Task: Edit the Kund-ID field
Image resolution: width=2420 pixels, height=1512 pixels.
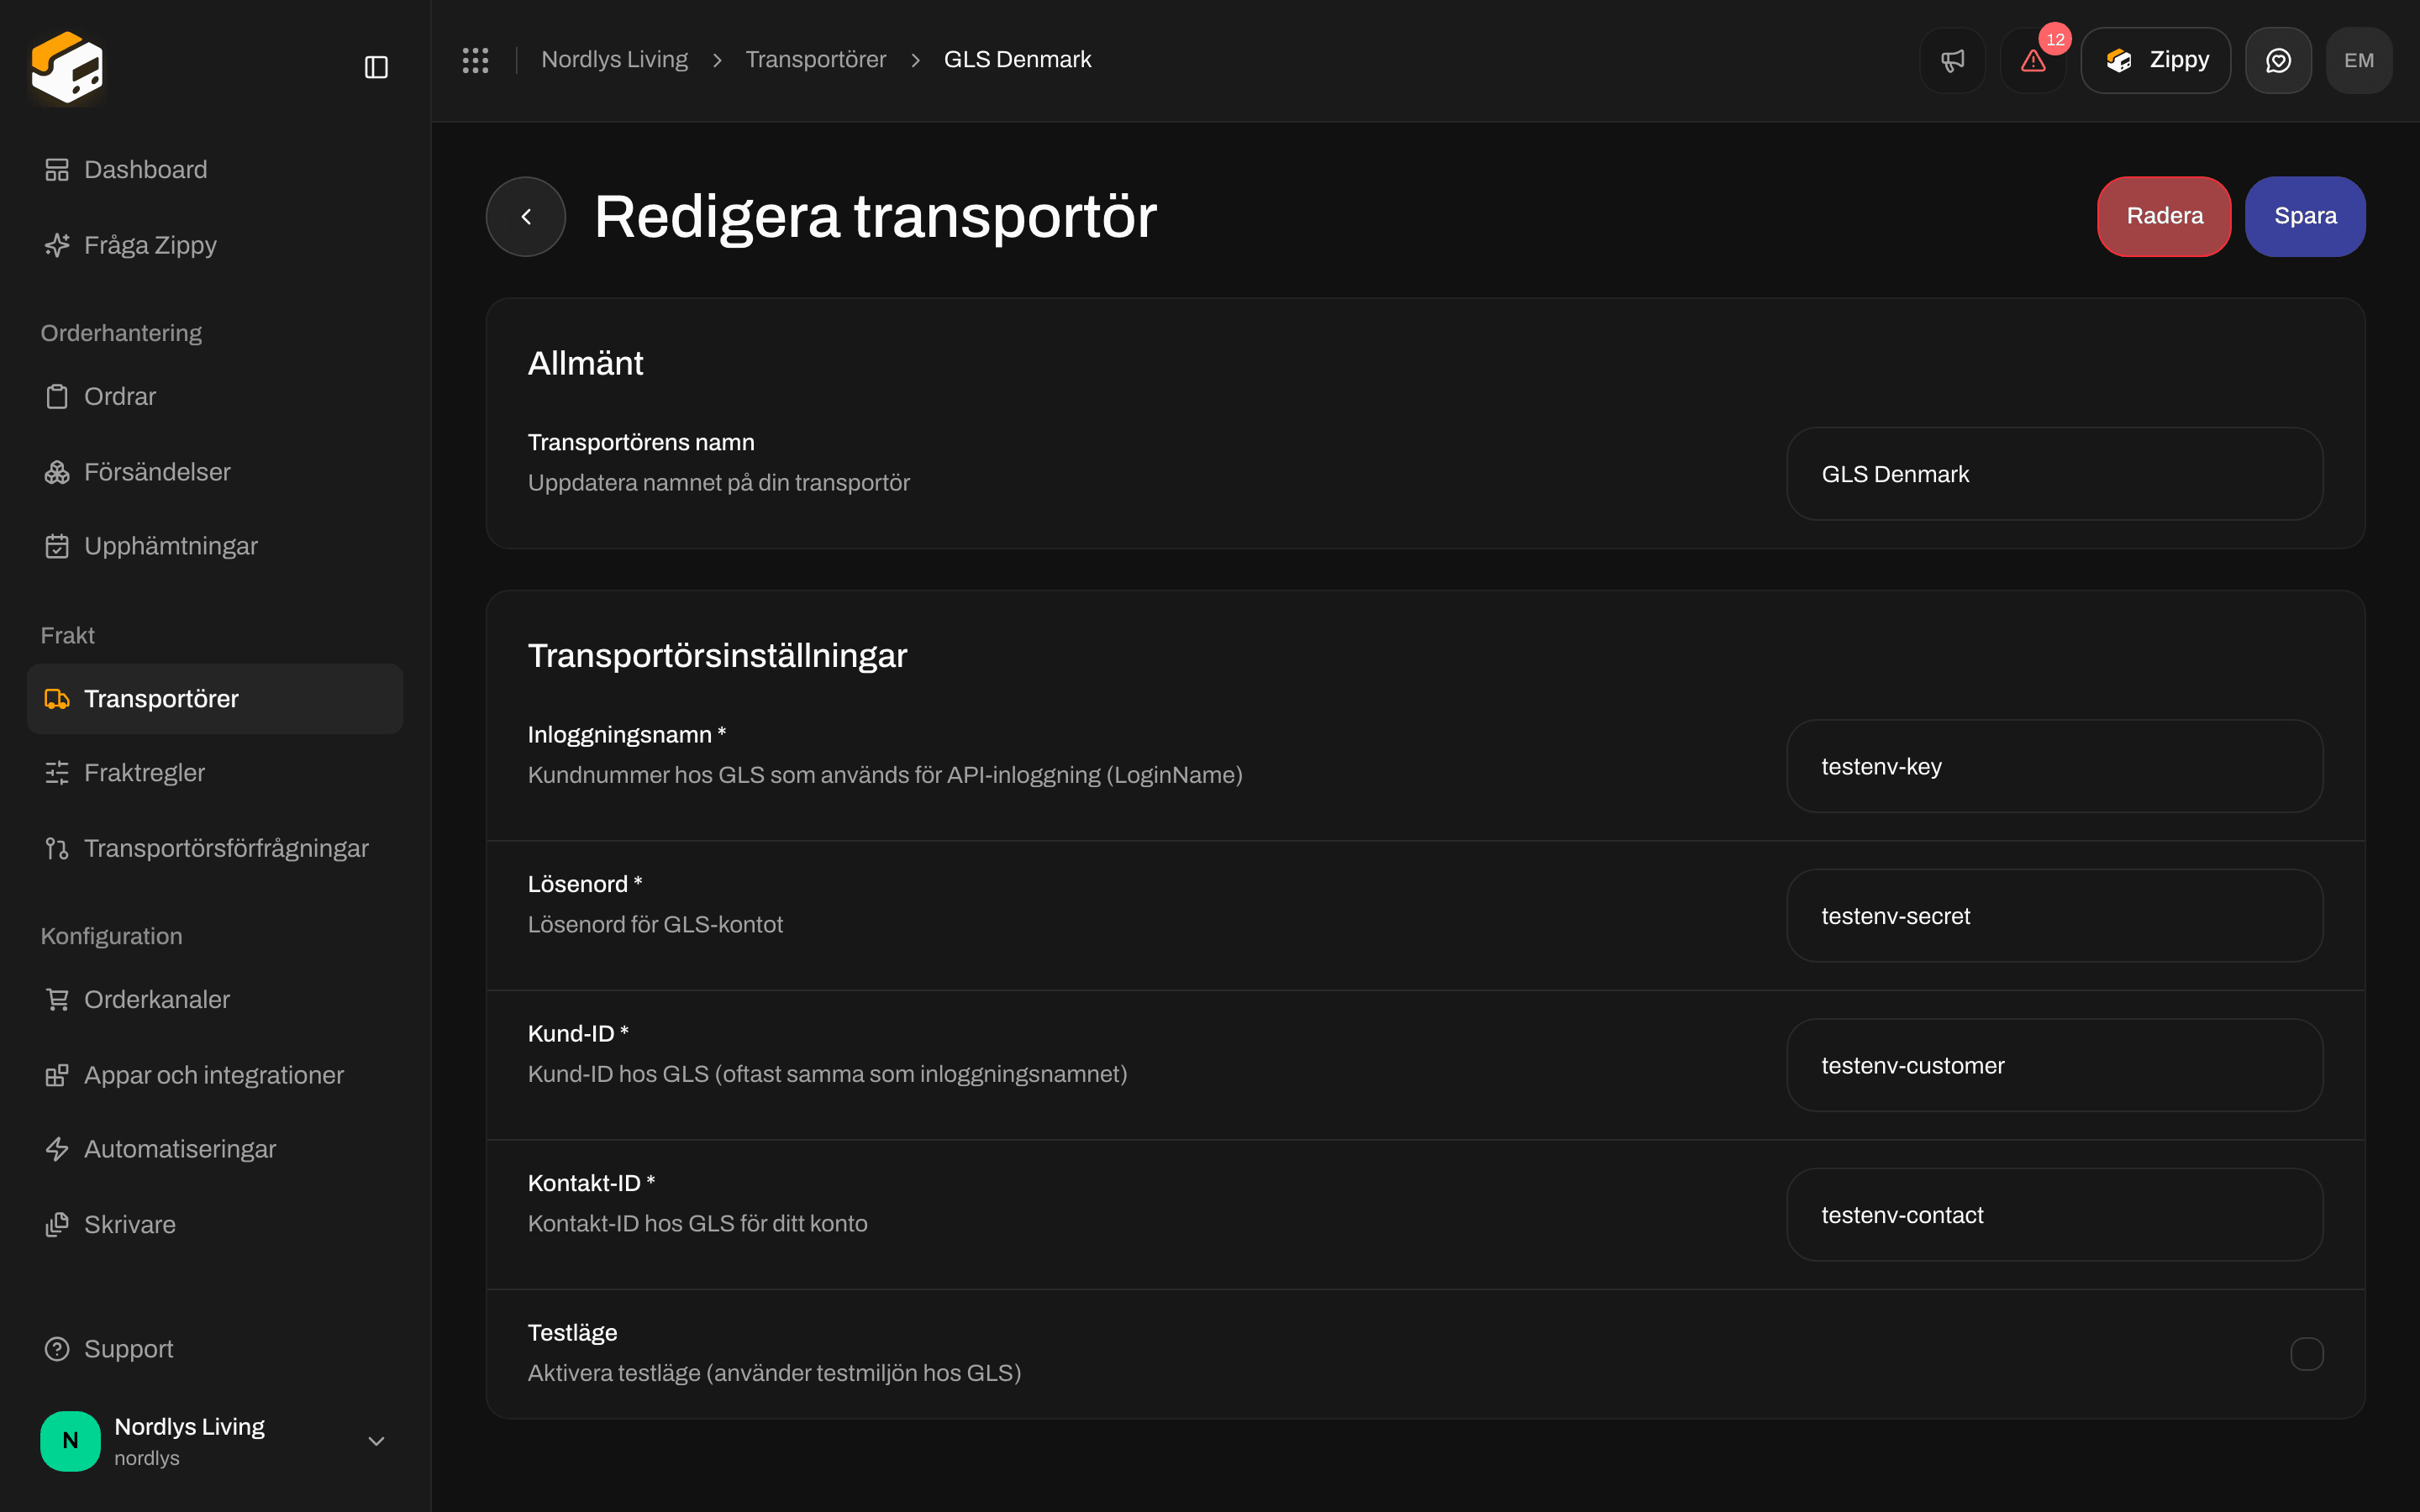Action: pyautogui.click(x=2054, y=1065)
